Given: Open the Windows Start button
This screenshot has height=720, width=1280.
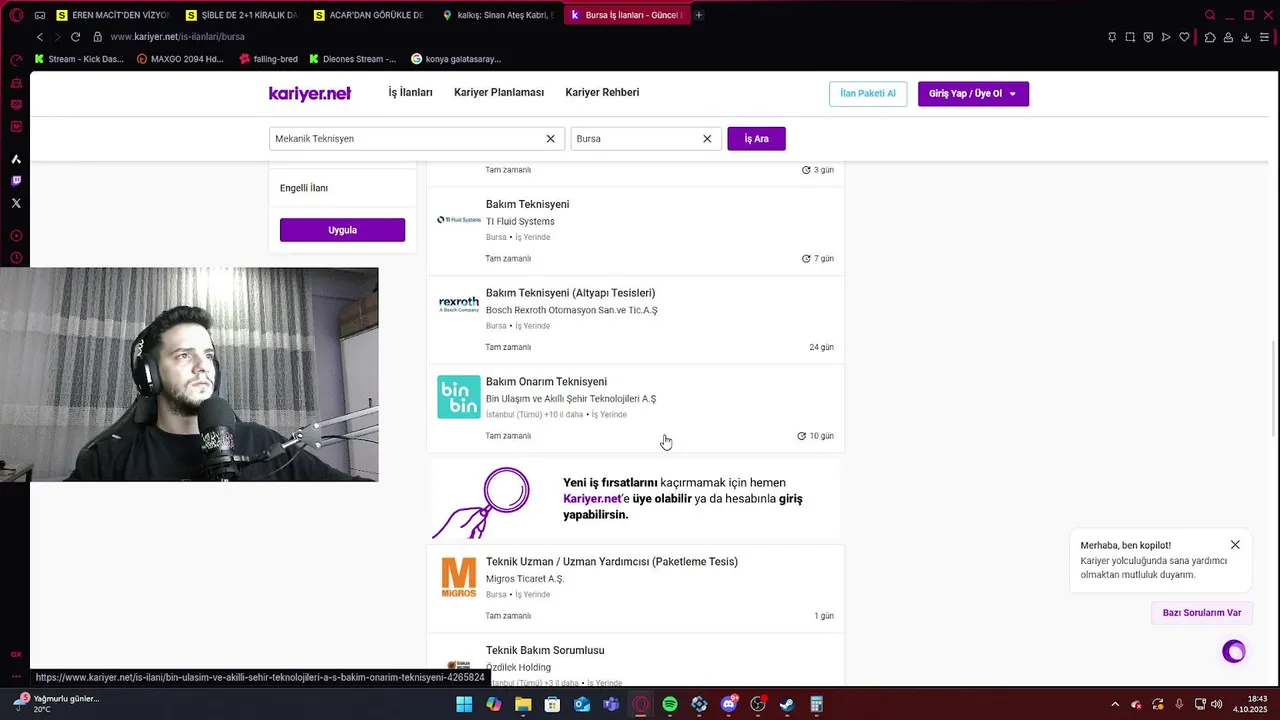Looking at the screenshot, I should pyautogui.click(x=464, y=705).
